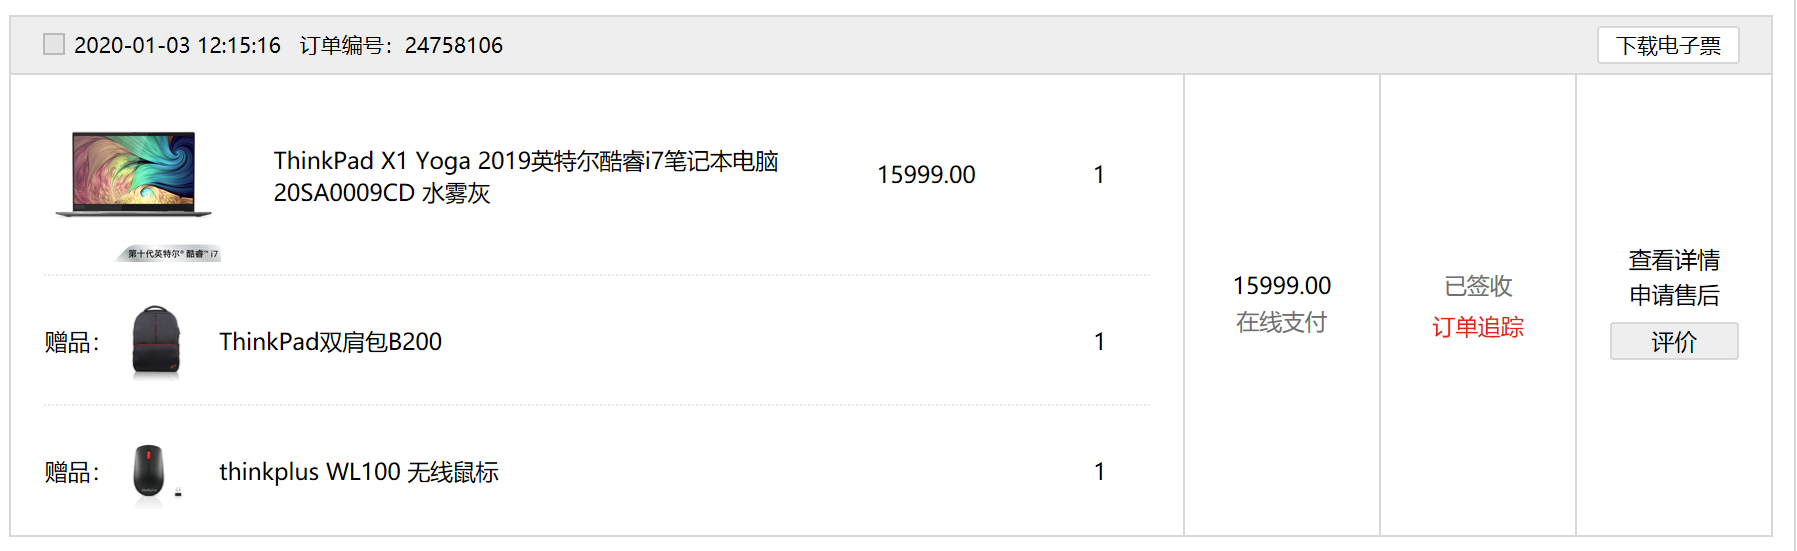Click 申请售后 to request after-sales service
Viewport: 1797px width, 551px height.
coord(1674,295)
